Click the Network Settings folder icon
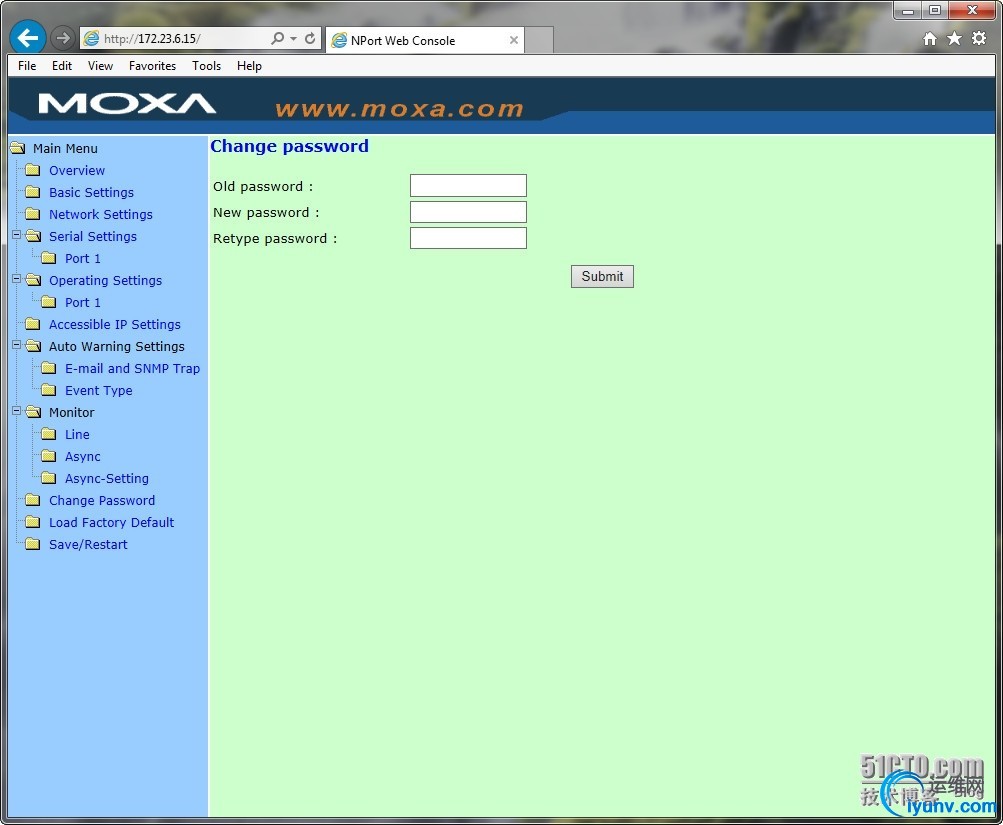The width and height of the screenshot is (1003, 825). [33, 214]
